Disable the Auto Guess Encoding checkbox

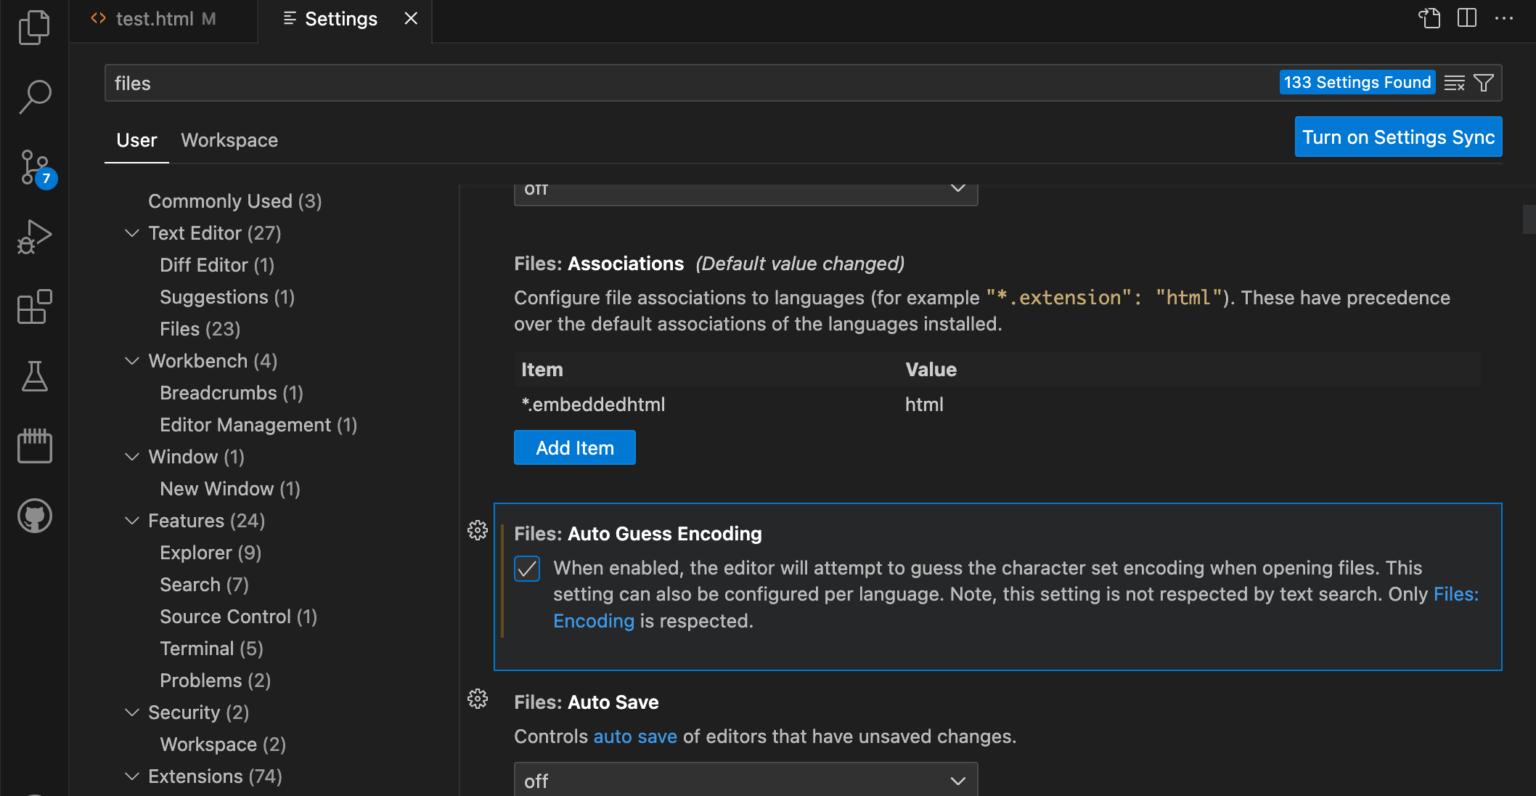[x=527, y=568]
